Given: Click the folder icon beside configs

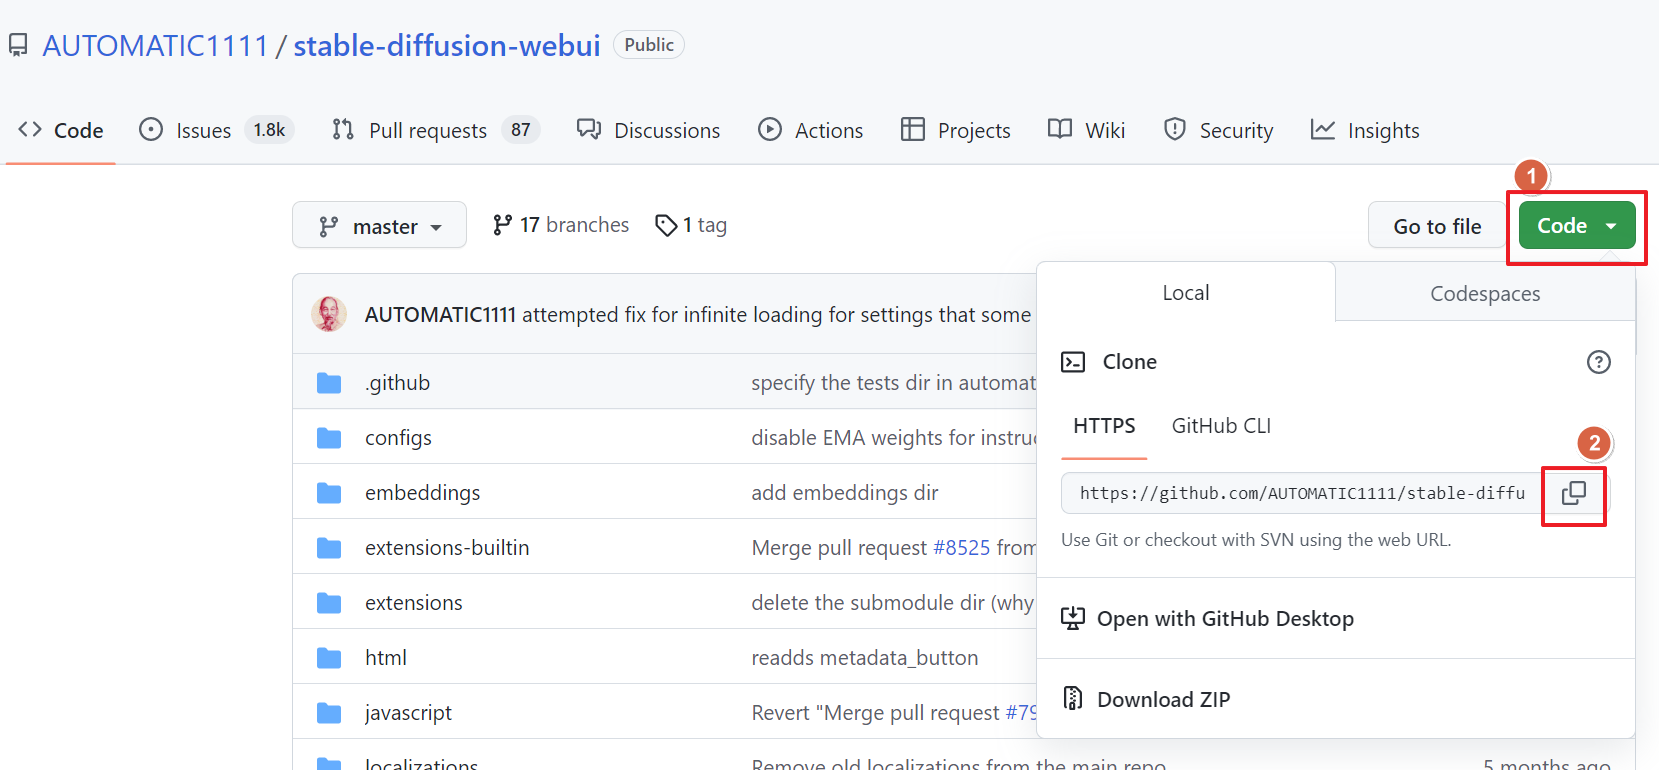Looking at the screenshot, I should tap(329, 438).
